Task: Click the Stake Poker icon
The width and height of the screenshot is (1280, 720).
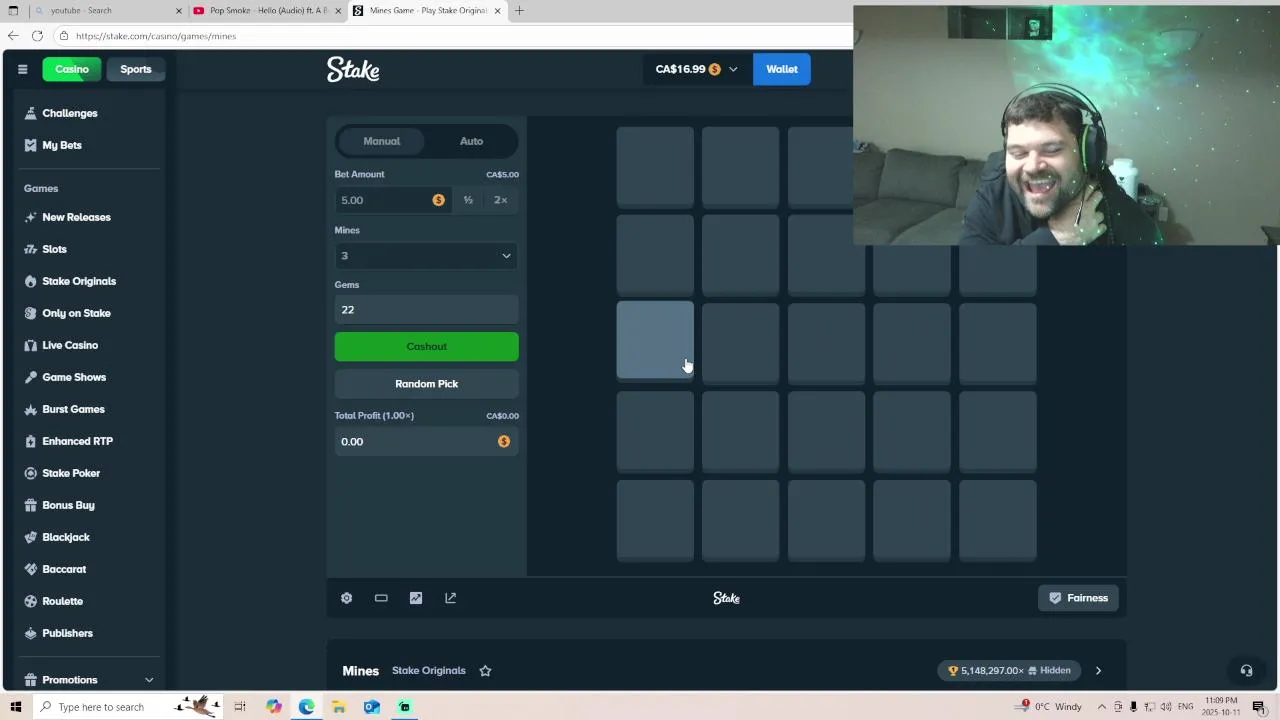Action: point(30,473)
